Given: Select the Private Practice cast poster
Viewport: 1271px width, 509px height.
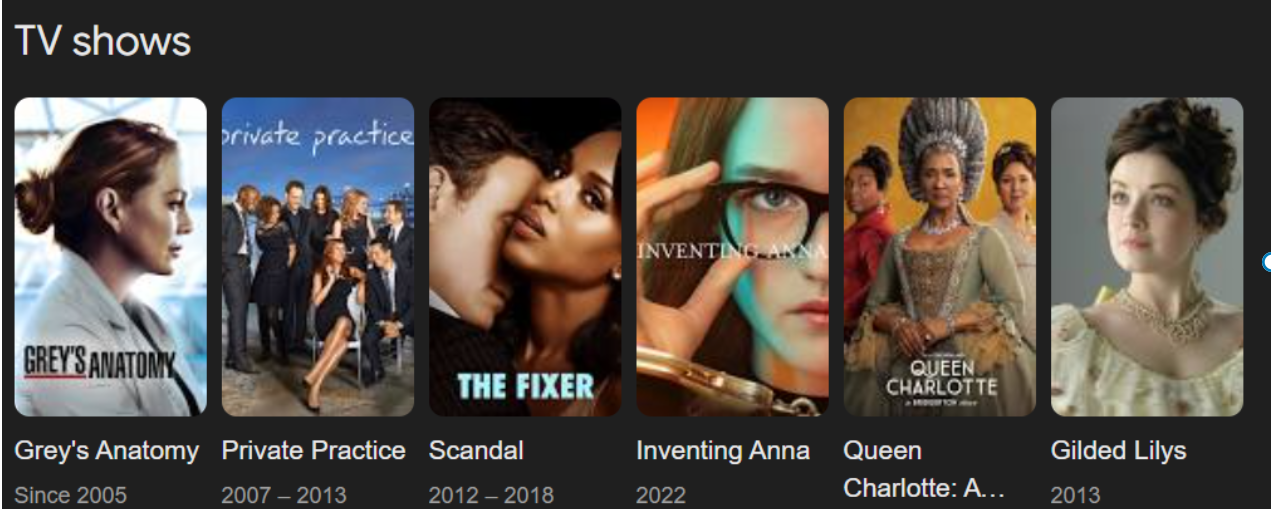Looking at the screenshot, I should (x=317, y=257).
